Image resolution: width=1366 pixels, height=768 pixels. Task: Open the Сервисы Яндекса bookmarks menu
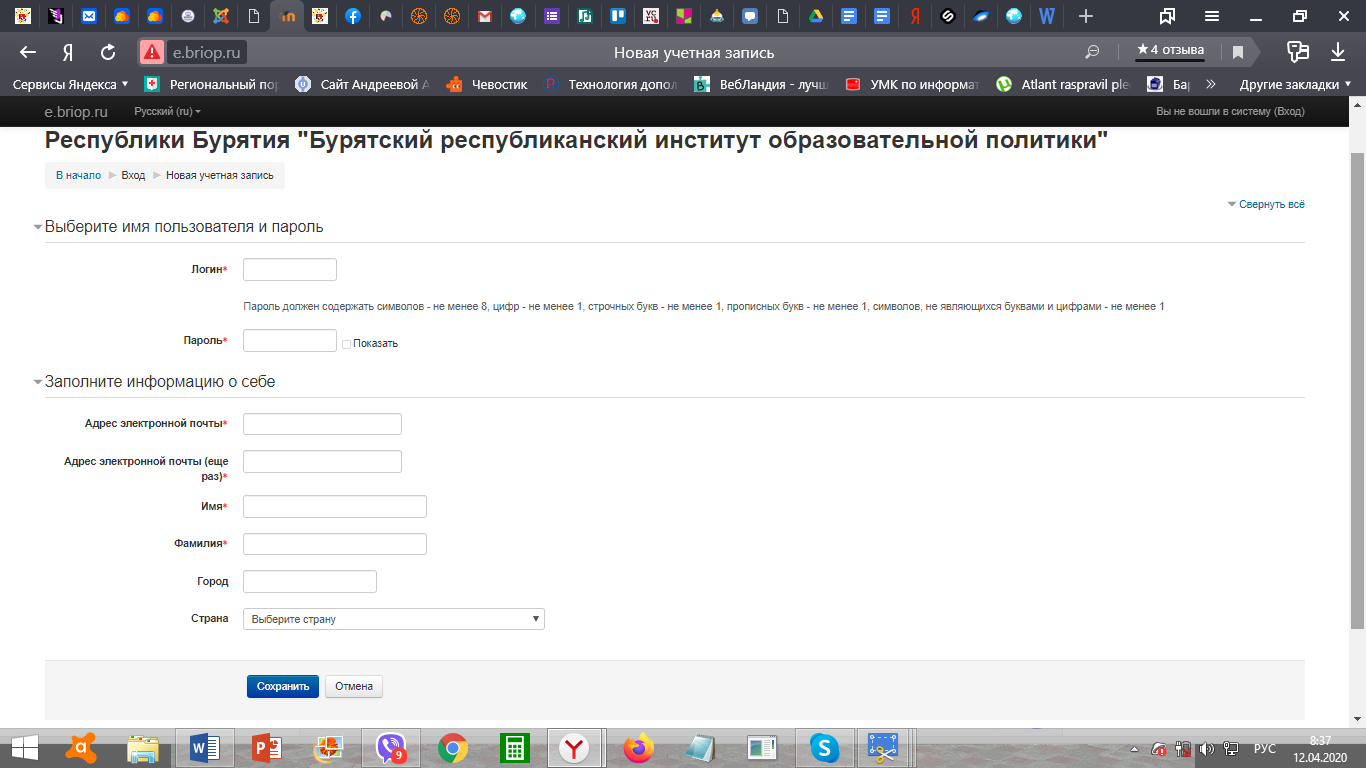[70, 85]
